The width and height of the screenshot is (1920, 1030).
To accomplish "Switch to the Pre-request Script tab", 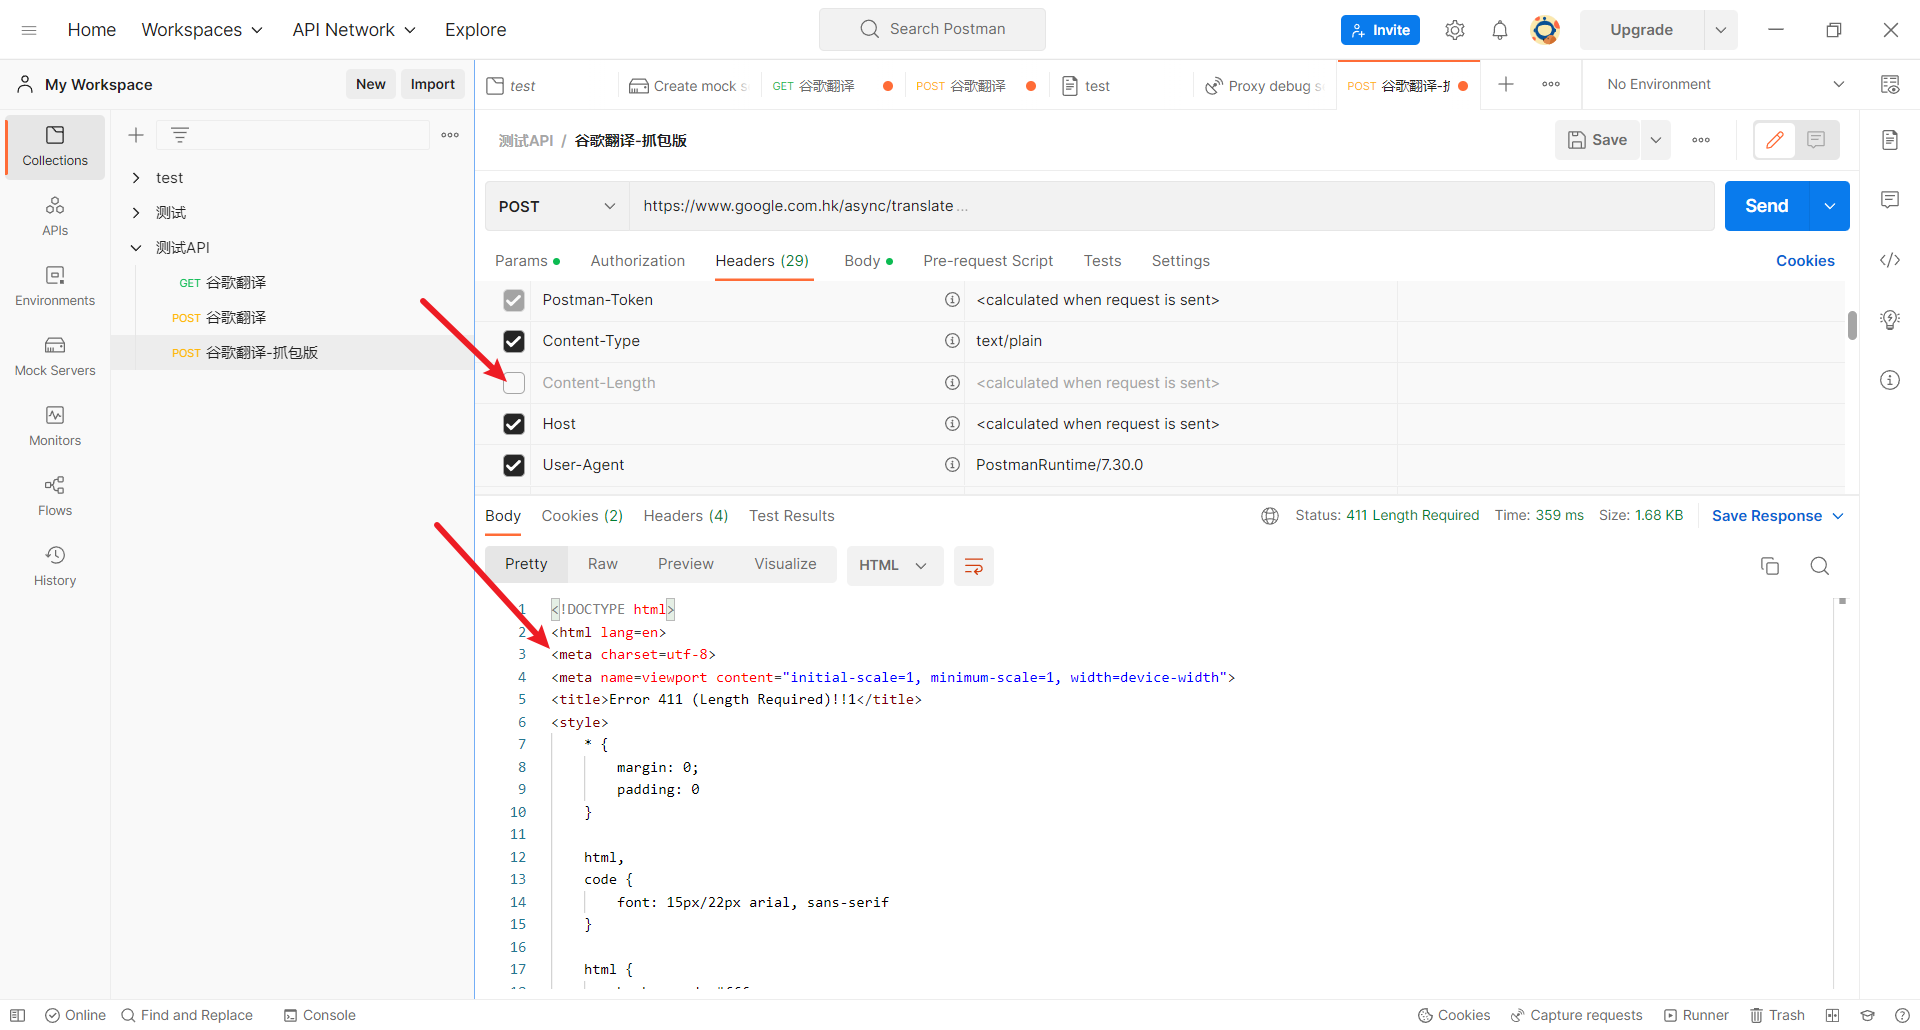I will coord(987,261).
